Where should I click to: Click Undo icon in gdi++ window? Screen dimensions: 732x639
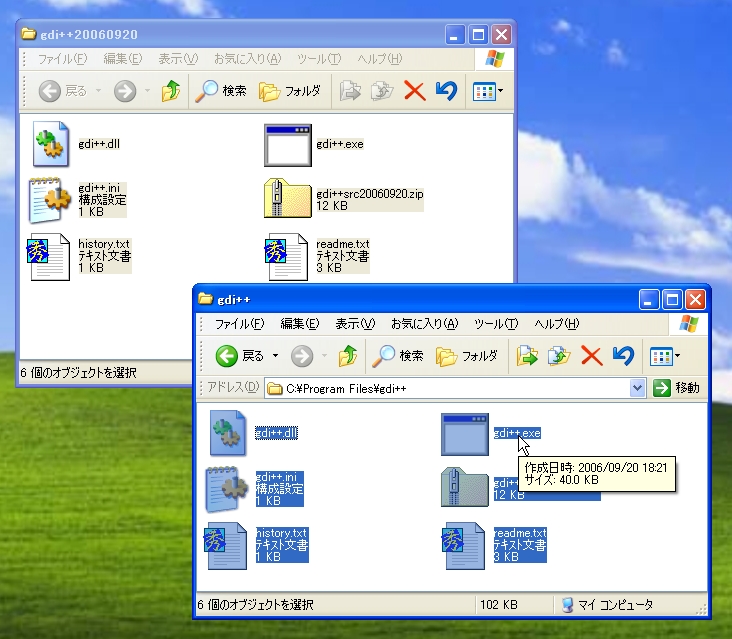(623, 356)
